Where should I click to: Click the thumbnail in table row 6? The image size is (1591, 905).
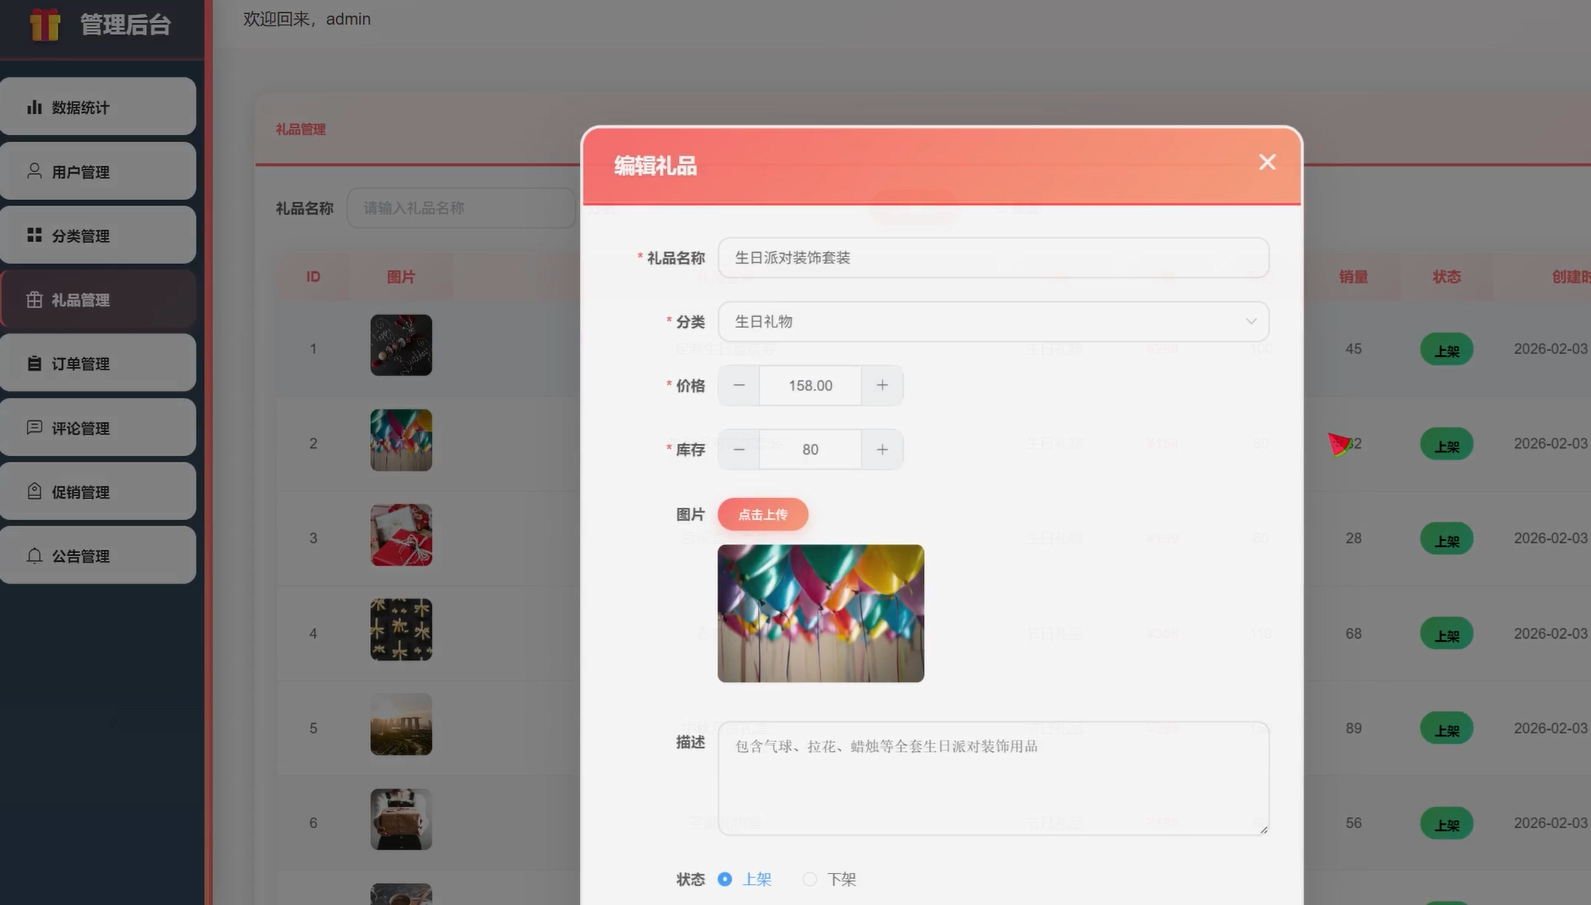click(401, 819)
